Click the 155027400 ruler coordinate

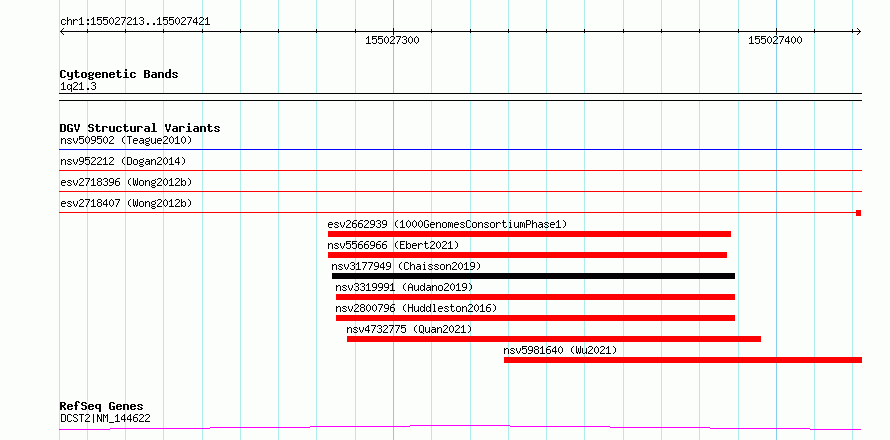tap(775, 40)
